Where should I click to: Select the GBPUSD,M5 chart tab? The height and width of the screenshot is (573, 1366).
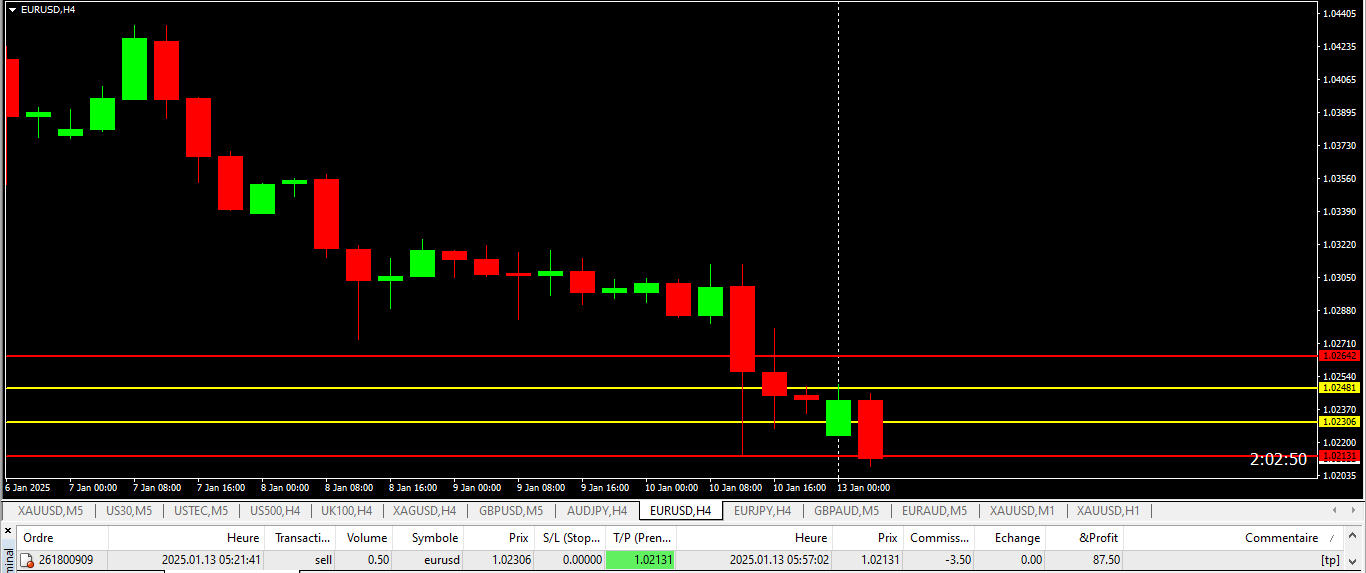click(x=511, y=511)
